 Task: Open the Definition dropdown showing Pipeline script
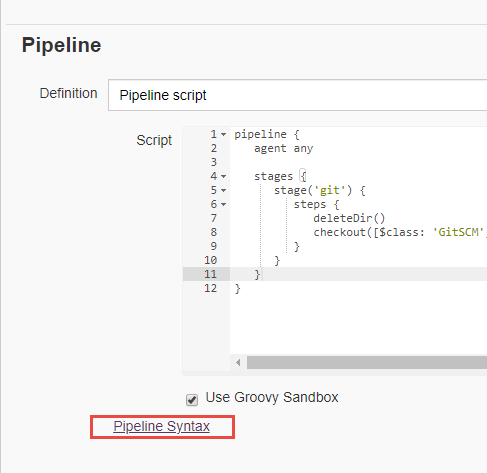pyautogui.click(x=297, y=95)
